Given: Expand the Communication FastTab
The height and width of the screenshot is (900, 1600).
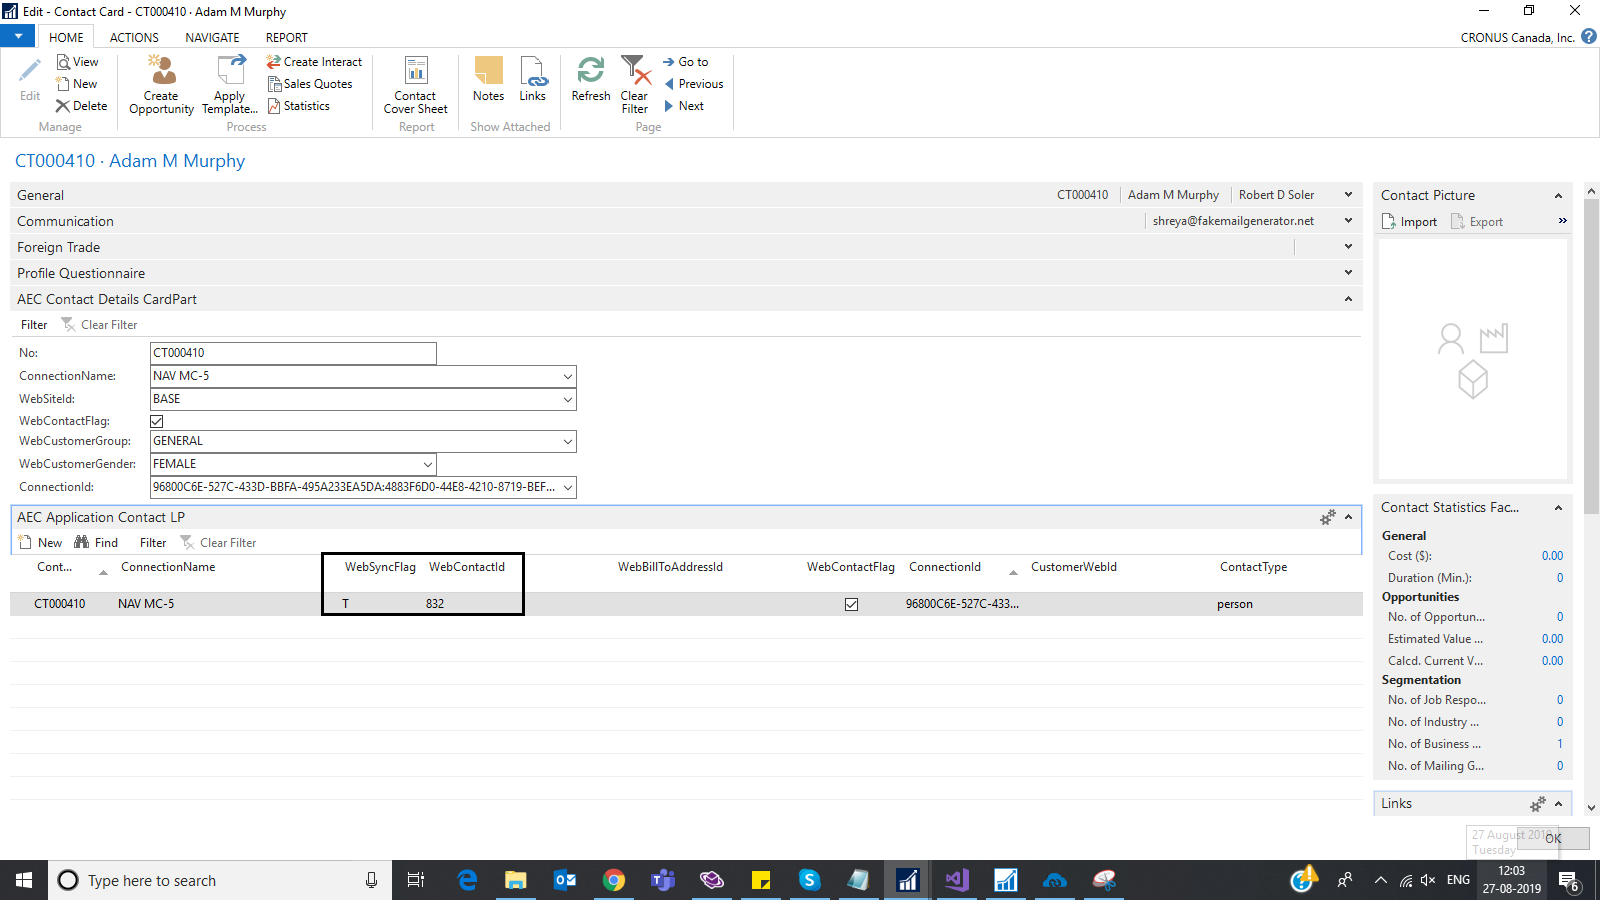Looking at the screenshot, I should [1347, 220].
